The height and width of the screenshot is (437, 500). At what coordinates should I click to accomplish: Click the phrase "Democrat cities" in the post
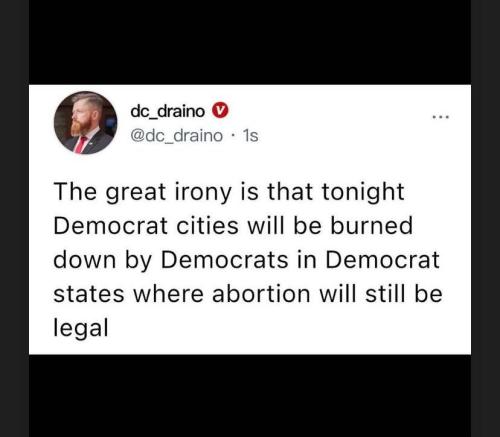pos(146,226)
